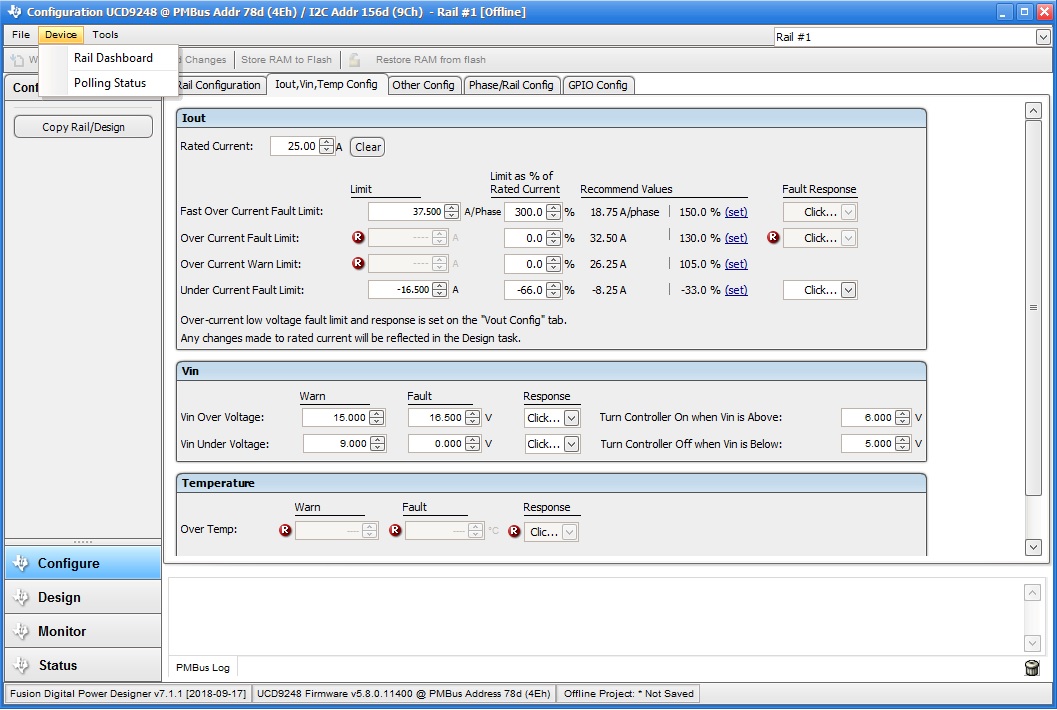Click Clear next to Rated Current
This screenshot has width=1057, height=710.
pyautogui.click(x=368, y=147)
